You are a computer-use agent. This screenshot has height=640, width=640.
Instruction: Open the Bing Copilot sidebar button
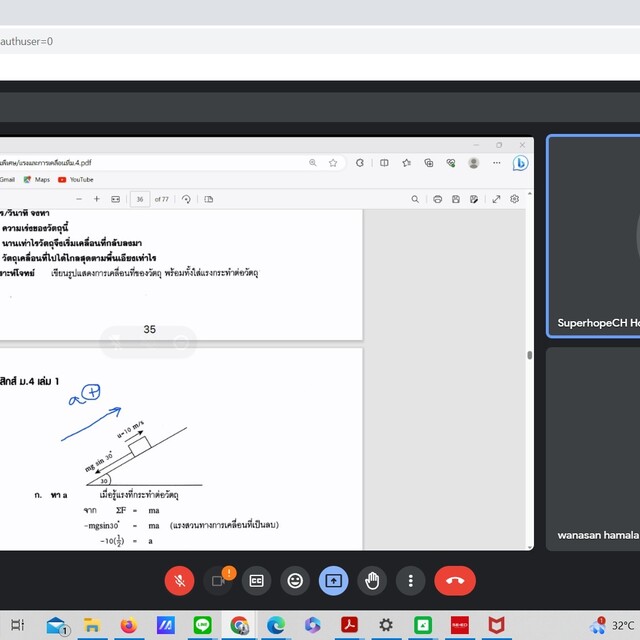click(x=520, y=163)
